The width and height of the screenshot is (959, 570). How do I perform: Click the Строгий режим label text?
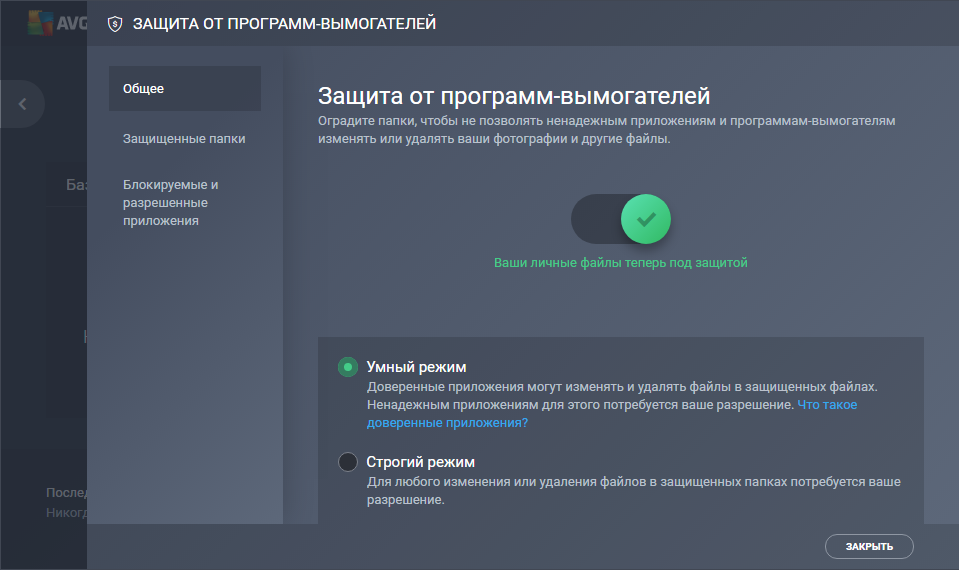pyautogui.click(x=421, y=462)
